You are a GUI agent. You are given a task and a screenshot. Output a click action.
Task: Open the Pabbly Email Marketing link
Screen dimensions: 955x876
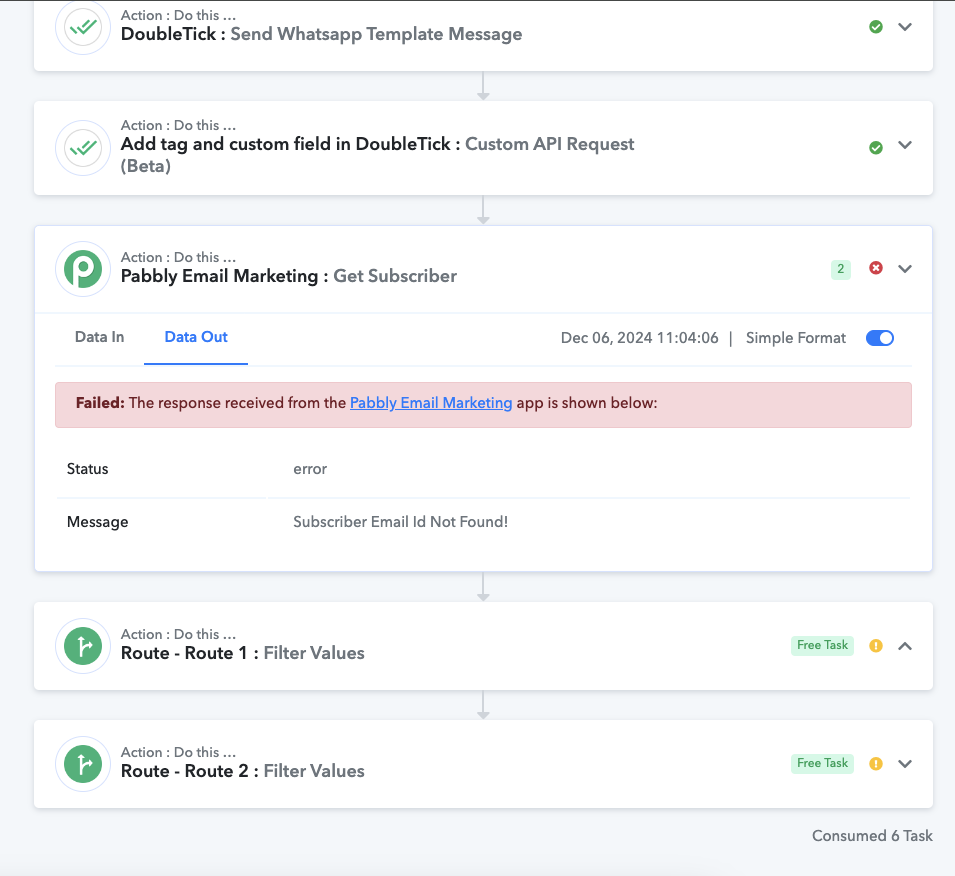[x=431, y=403]
